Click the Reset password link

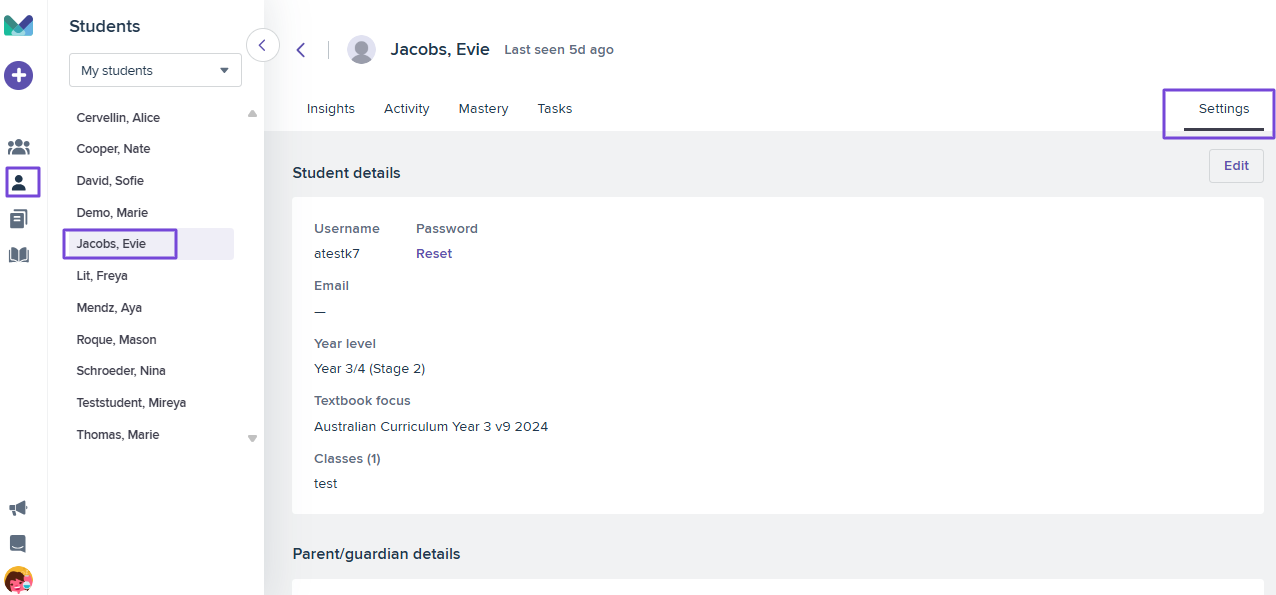pos(434,254)
